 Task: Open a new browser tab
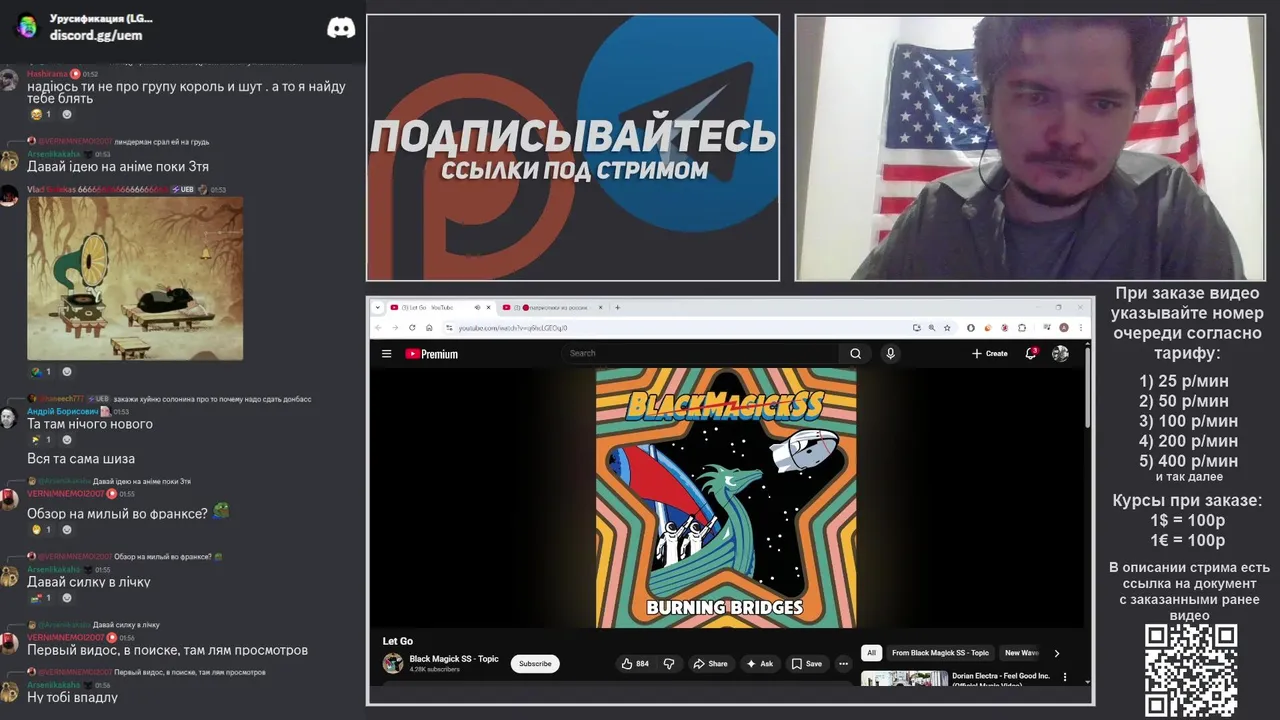pyautogui.click(x=617, y=307)
